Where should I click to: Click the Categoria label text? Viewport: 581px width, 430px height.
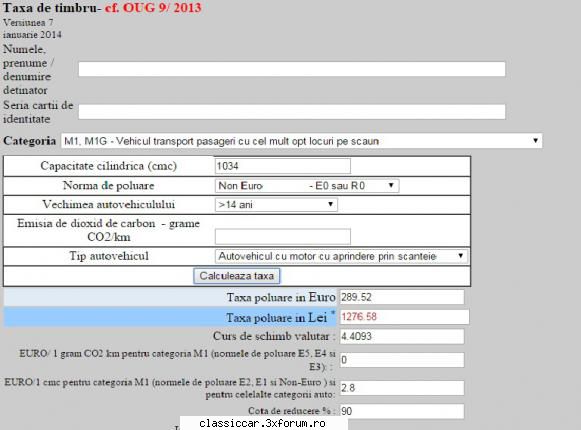[30, 141]
